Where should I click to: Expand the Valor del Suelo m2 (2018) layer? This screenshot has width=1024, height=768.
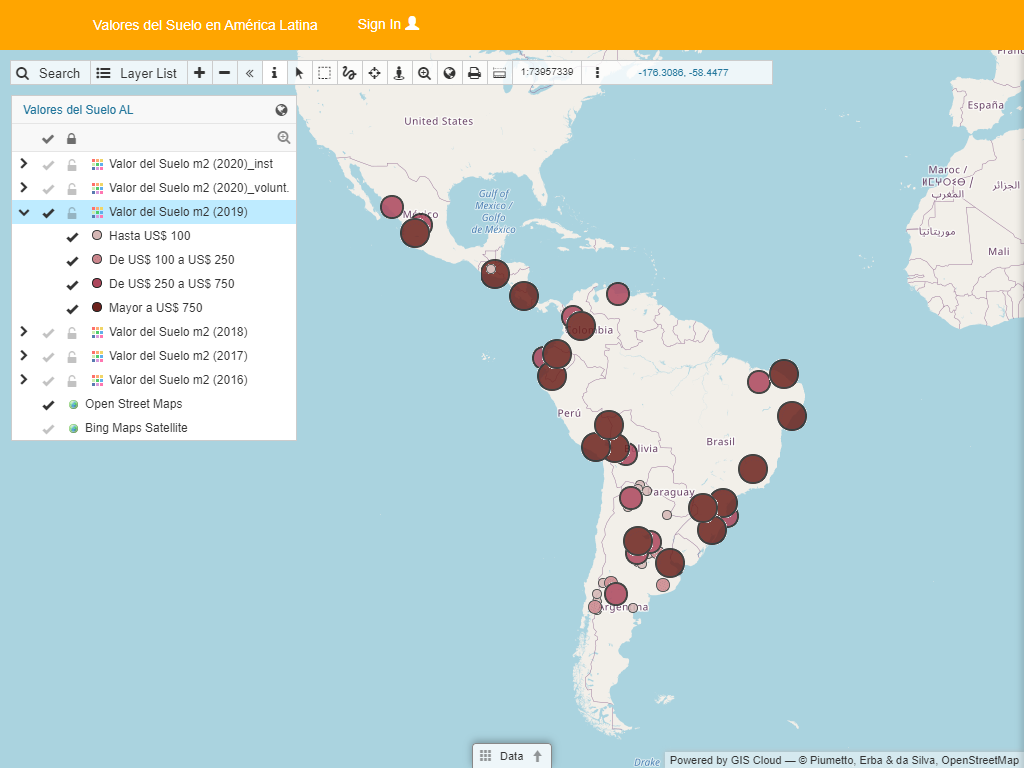click(x=24, y=332)
